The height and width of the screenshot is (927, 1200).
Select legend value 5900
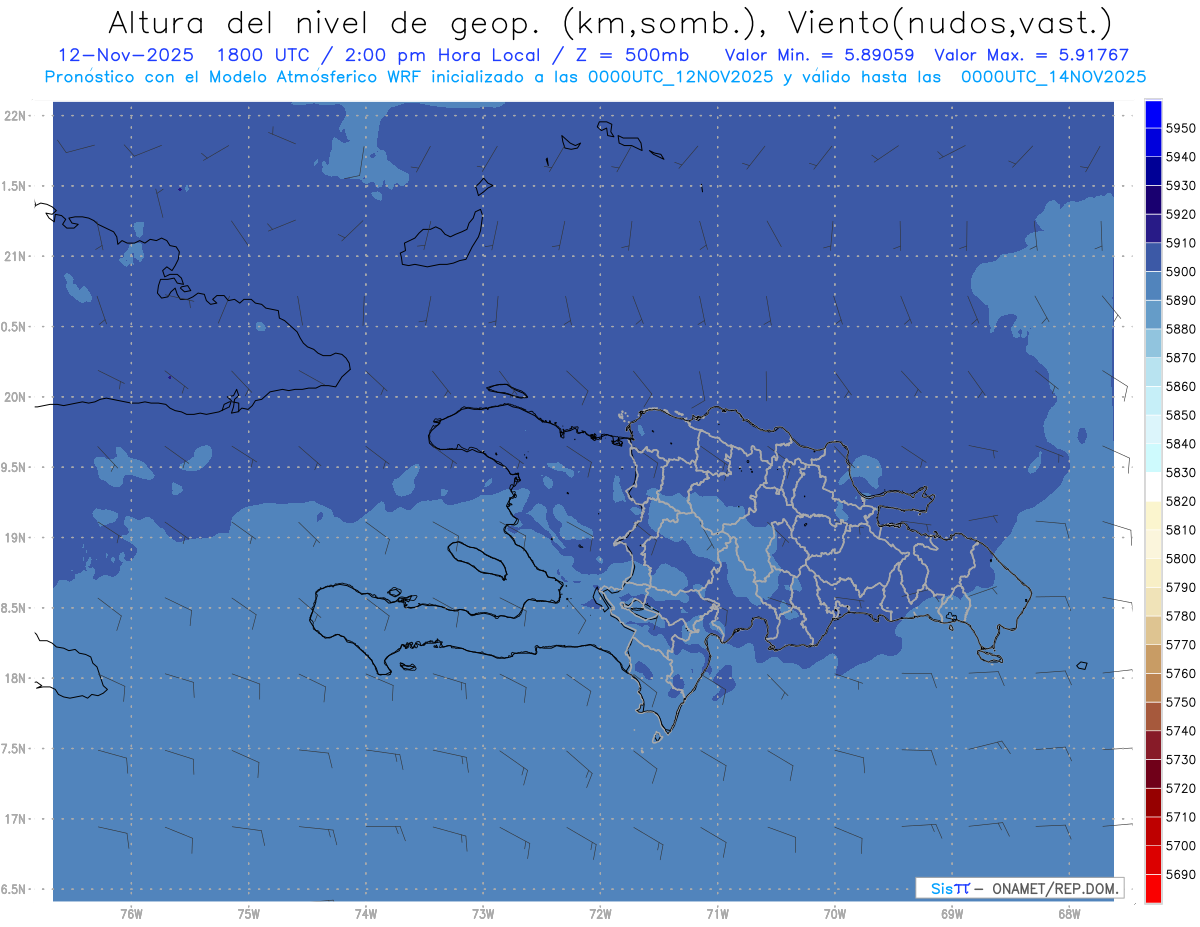click(x=1180, y=272)
